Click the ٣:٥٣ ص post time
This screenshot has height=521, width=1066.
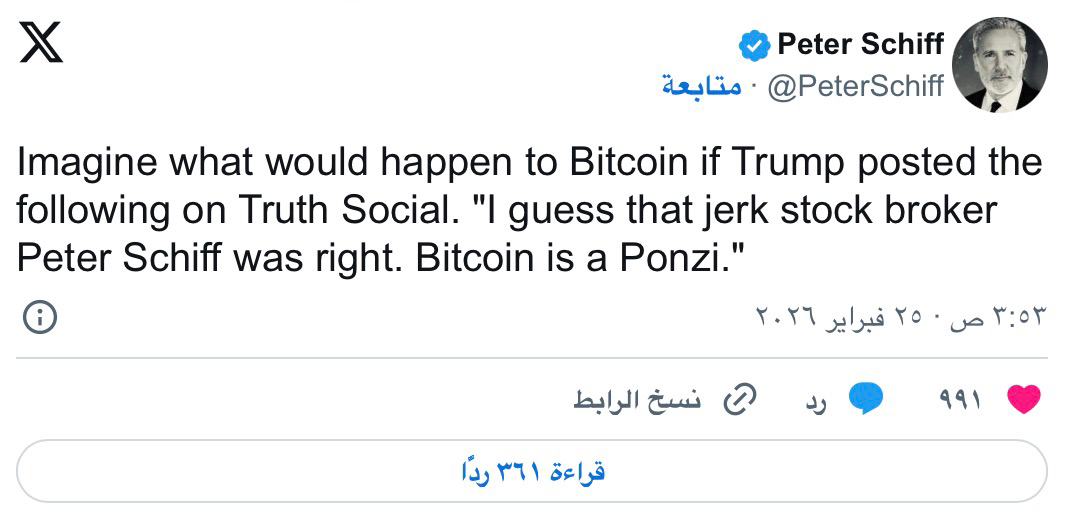(1003, 318)
